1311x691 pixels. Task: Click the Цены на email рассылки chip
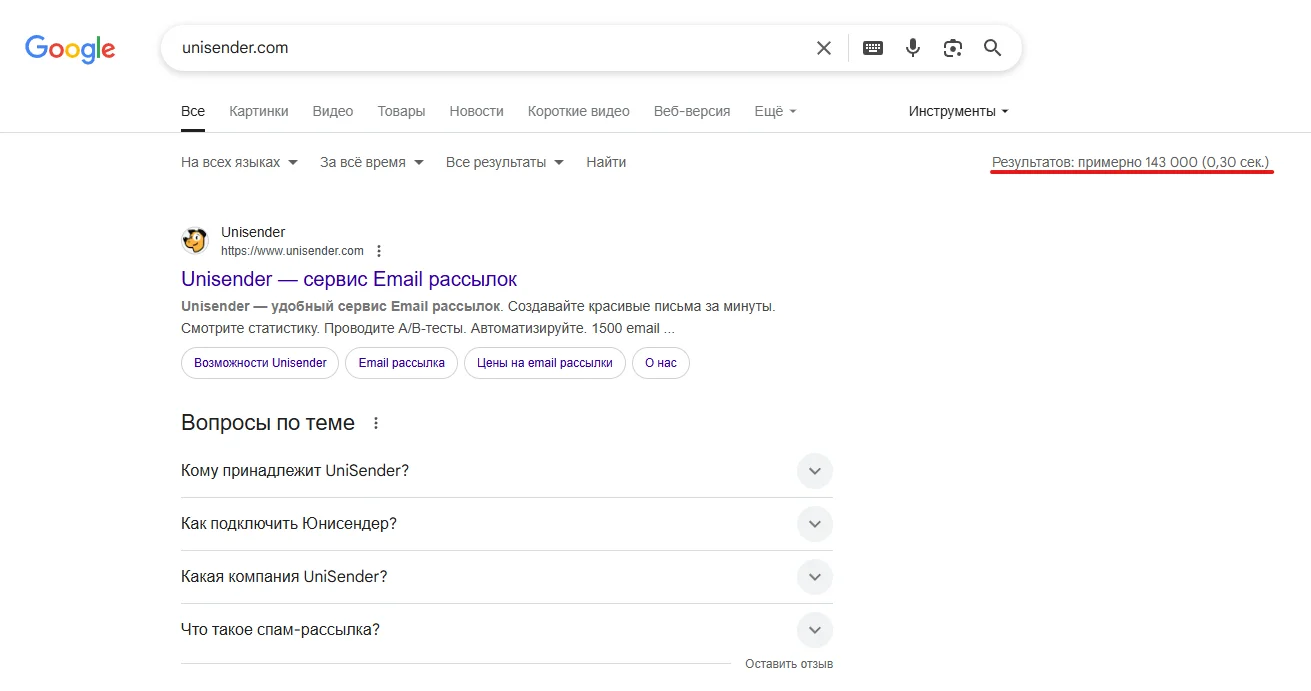544,363
